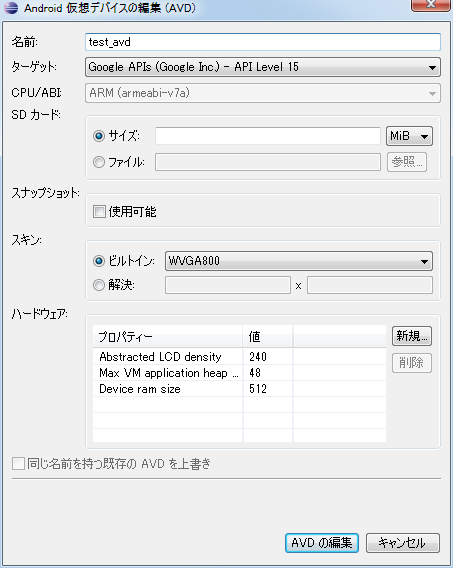The width and height of the screenshot is (453, 568).
Task: Click the AVD の編集 button
Action: tap(322, 543)
